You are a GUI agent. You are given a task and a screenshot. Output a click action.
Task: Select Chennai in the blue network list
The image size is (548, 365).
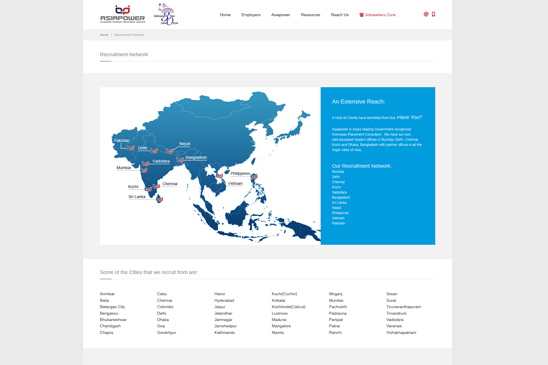coord(338,182)
